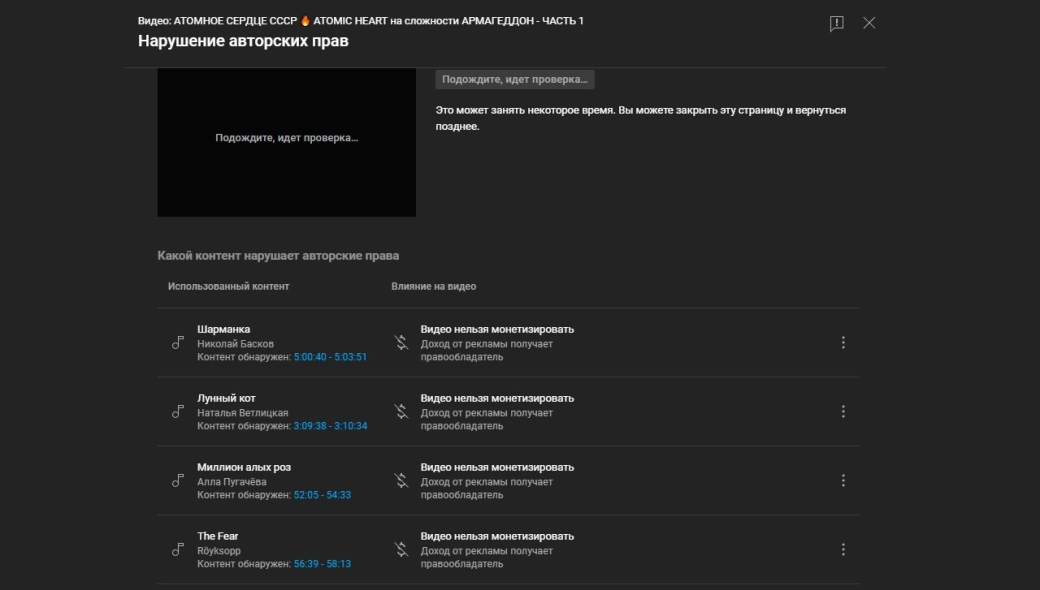1040x590 pixels.
Task: Click 'Видео нельзя монетизировать' in Миллион алых роз row
Action: [x=497, y=467]
